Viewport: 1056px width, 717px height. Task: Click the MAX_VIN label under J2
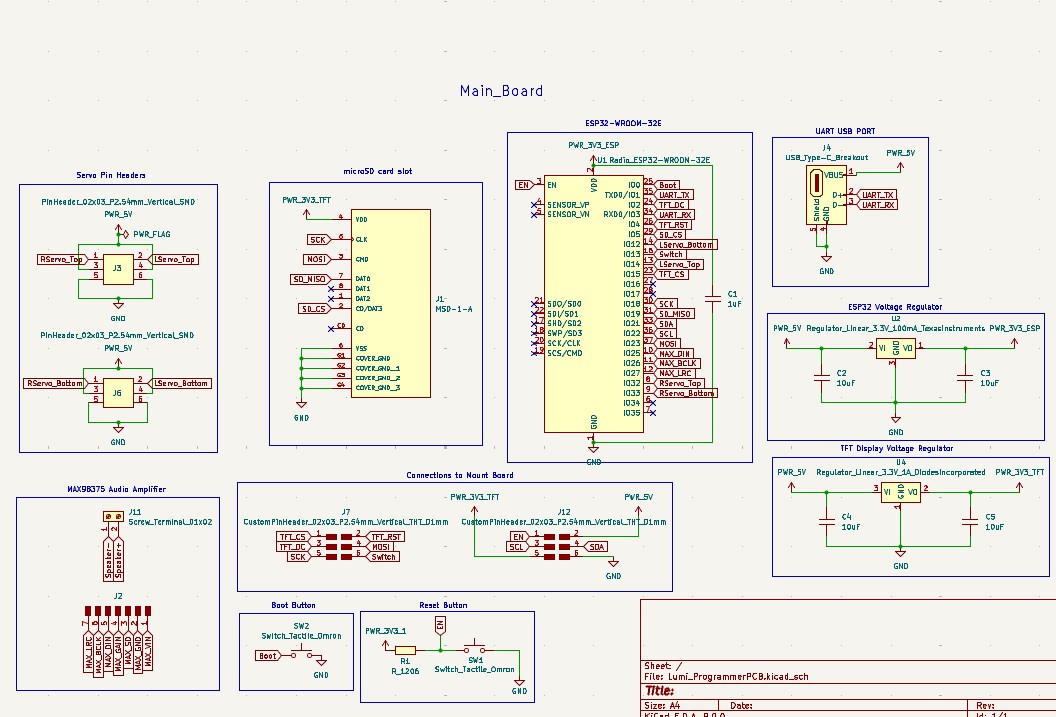coord(147,650)
